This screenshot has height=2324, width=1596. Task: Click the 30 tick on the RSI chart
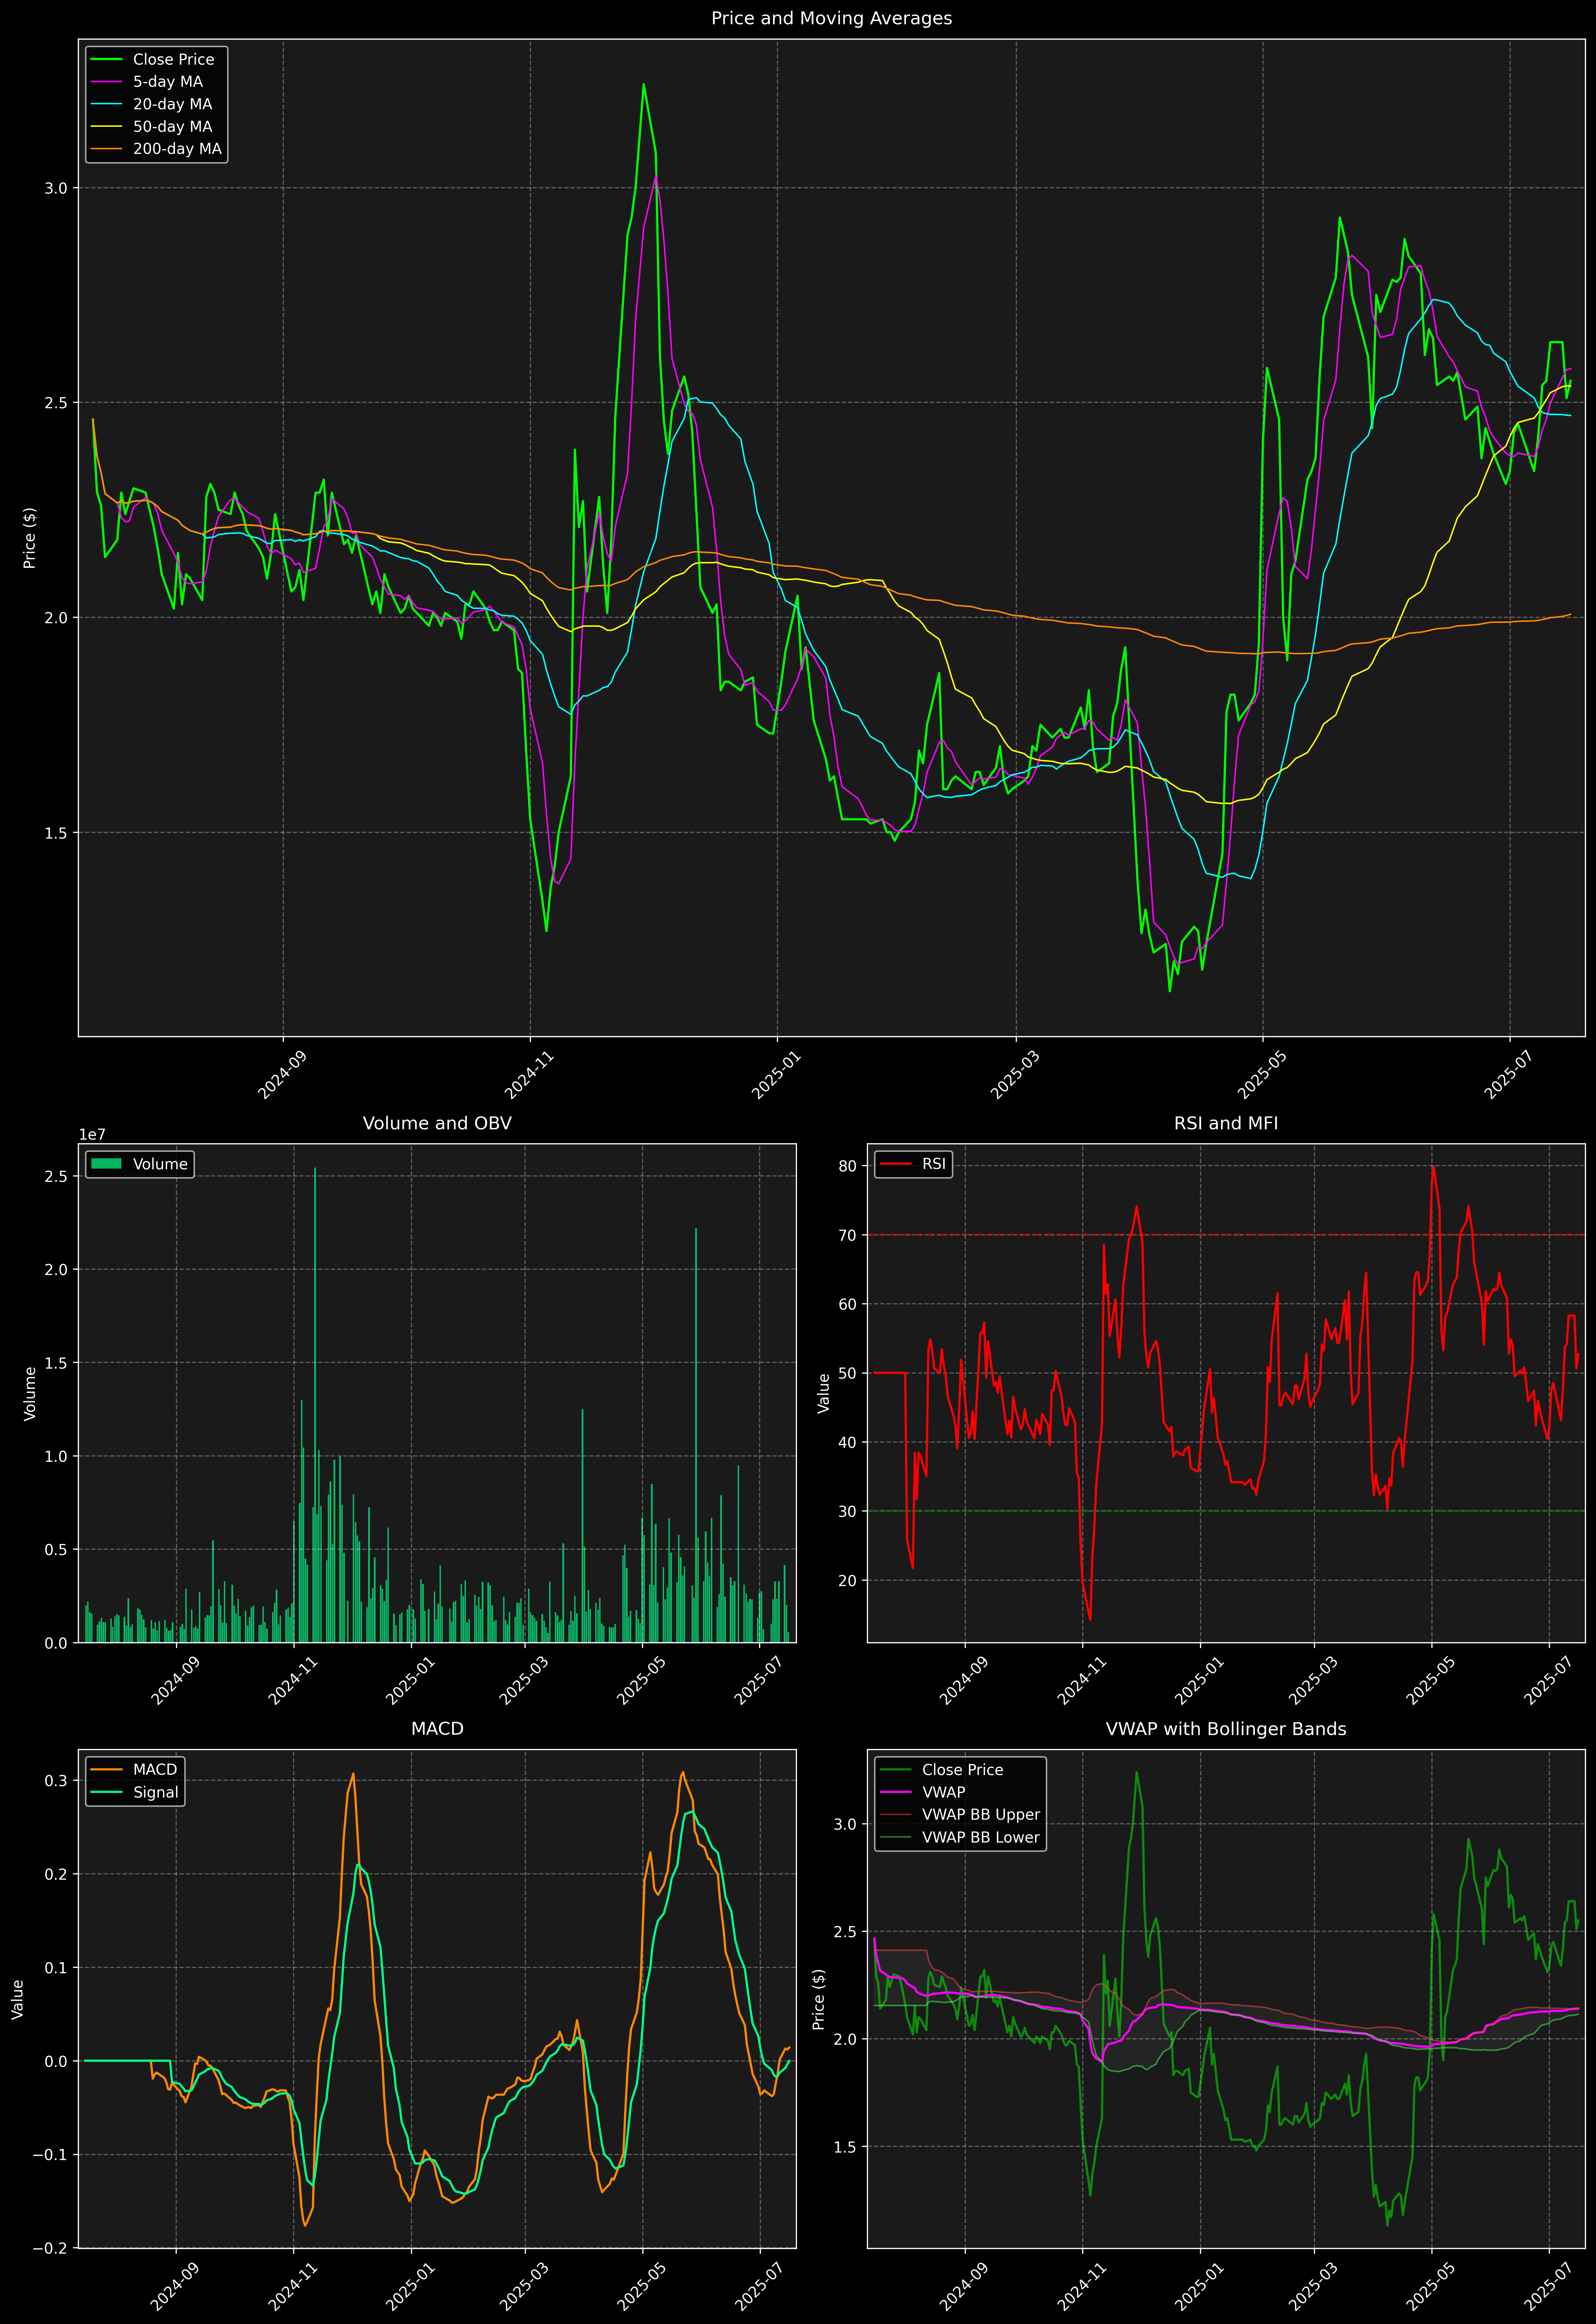point(848,1511)
